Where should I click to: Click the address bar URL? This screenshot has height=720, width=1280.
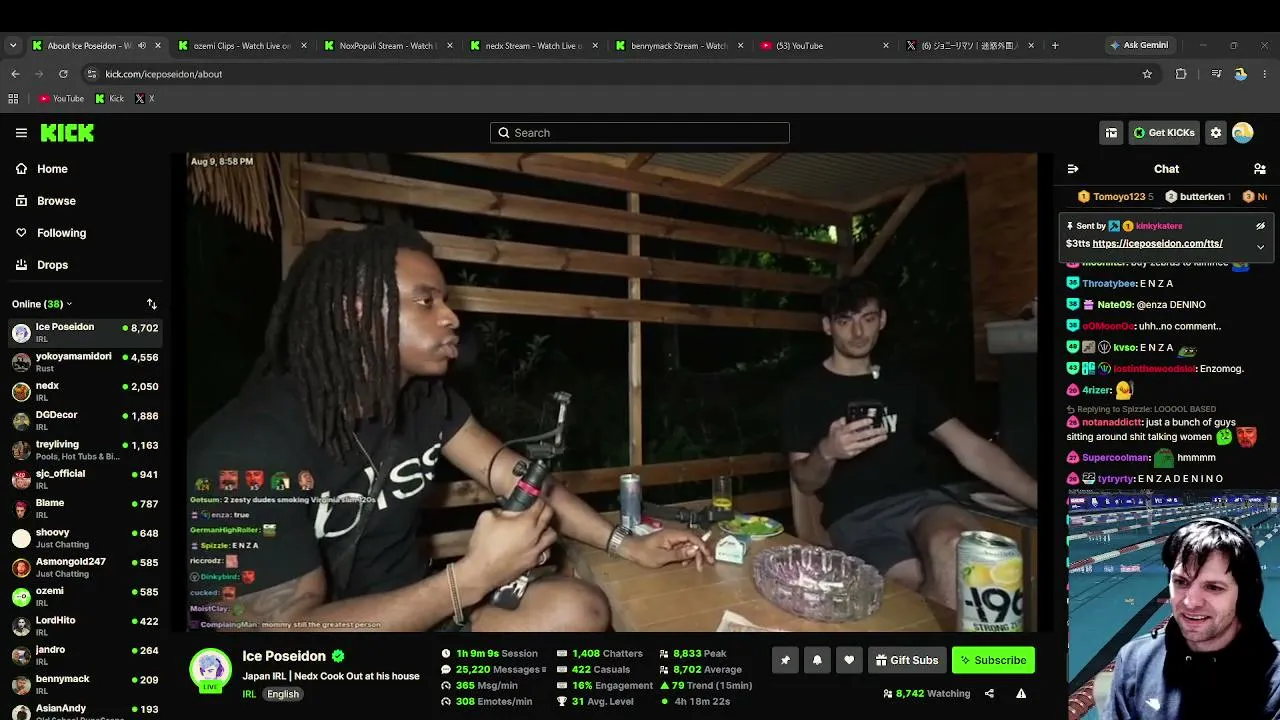(164, 74)
